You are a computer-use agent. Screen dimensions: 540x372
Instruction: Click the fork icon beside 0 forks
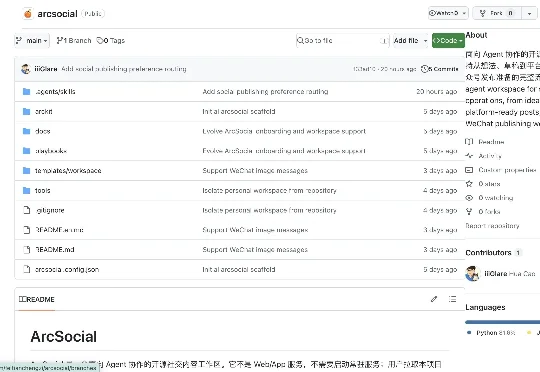[469, 211]
